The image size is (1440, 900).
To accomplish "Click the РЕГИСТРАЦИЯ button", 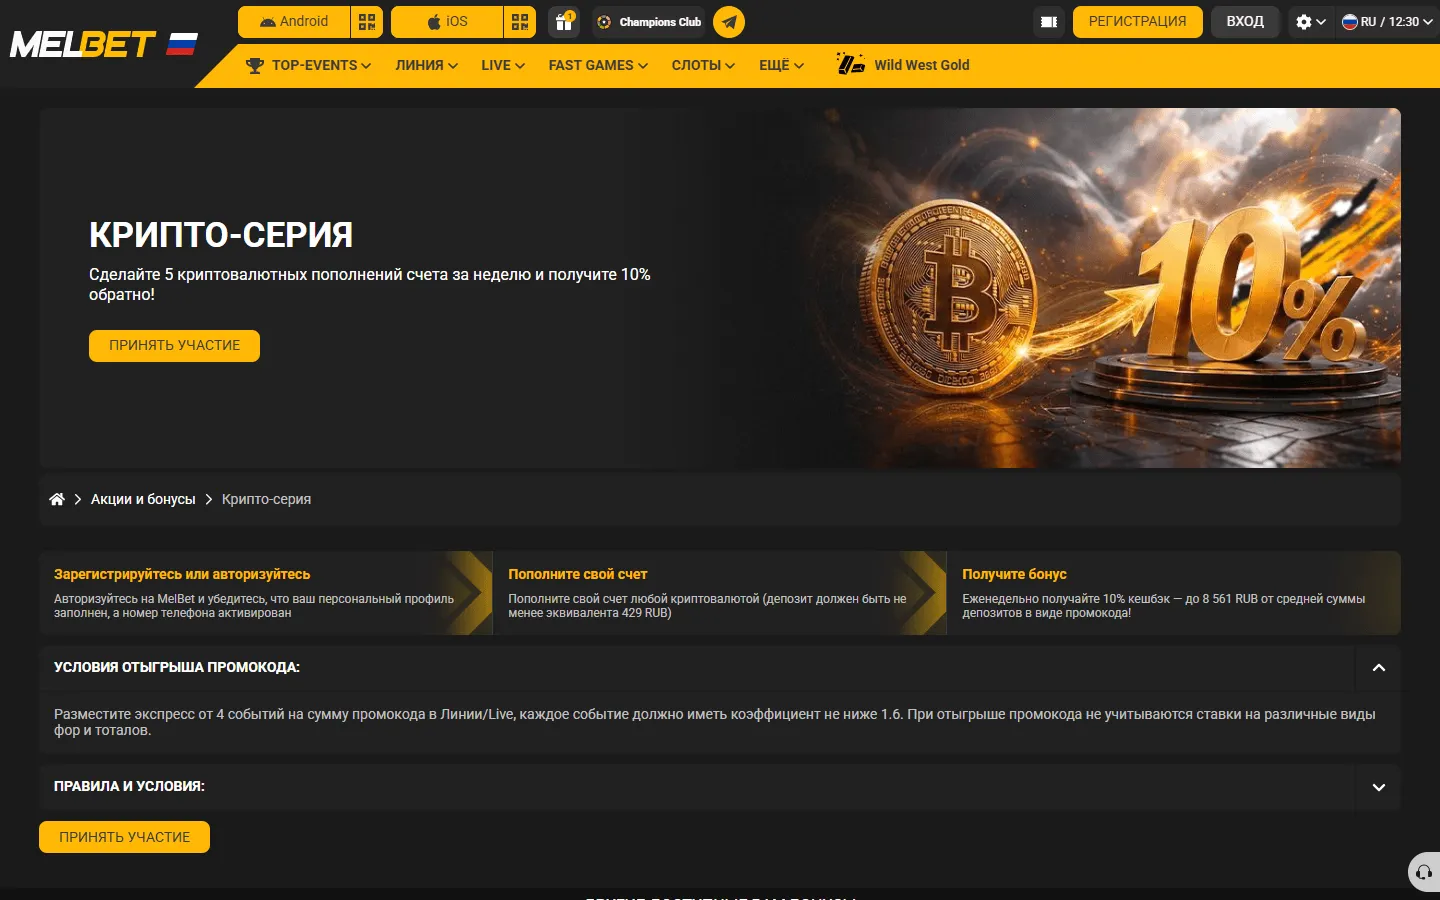I will (x=1138, y=22).
